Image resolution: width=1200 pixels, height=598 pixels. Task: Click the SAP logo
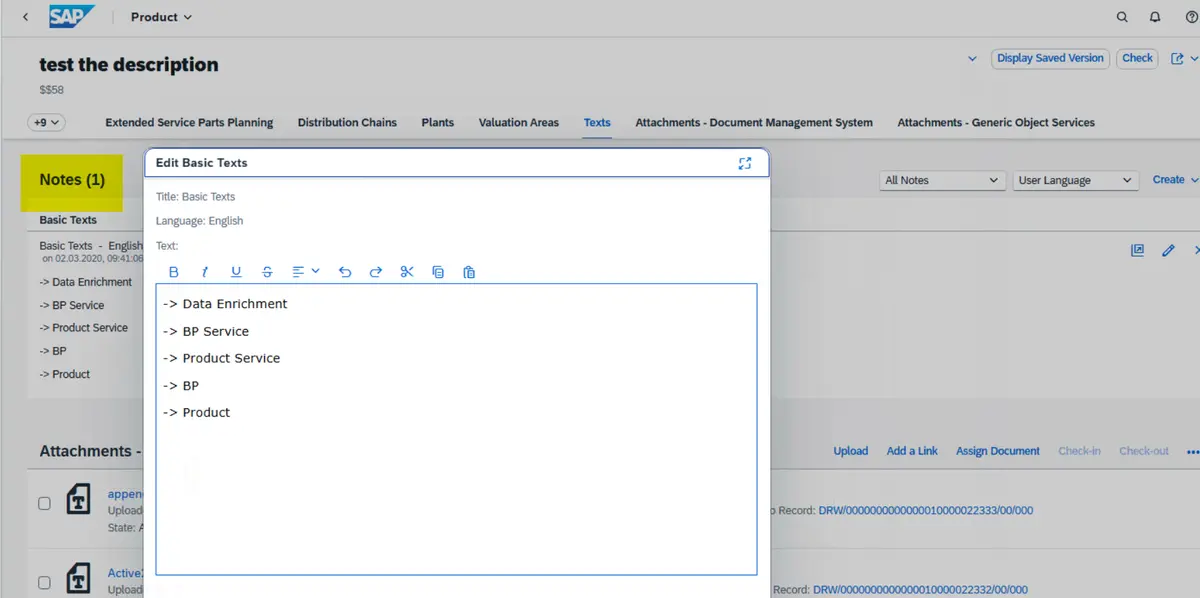[x=72, y=17]
